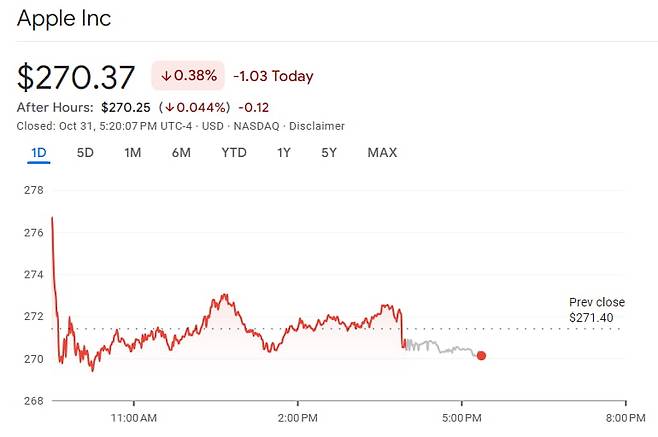Select the YTD range tab
The width and height of the screenshot is (658, 437).
[234, 153]
